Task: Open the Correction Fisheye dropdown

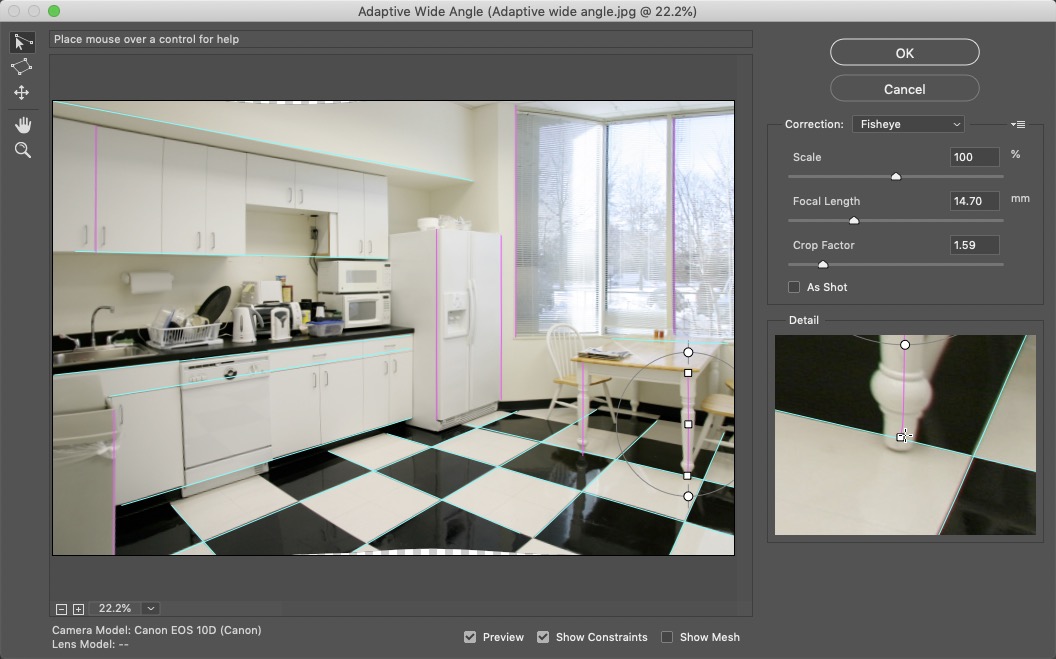Action: pos(908,125)
